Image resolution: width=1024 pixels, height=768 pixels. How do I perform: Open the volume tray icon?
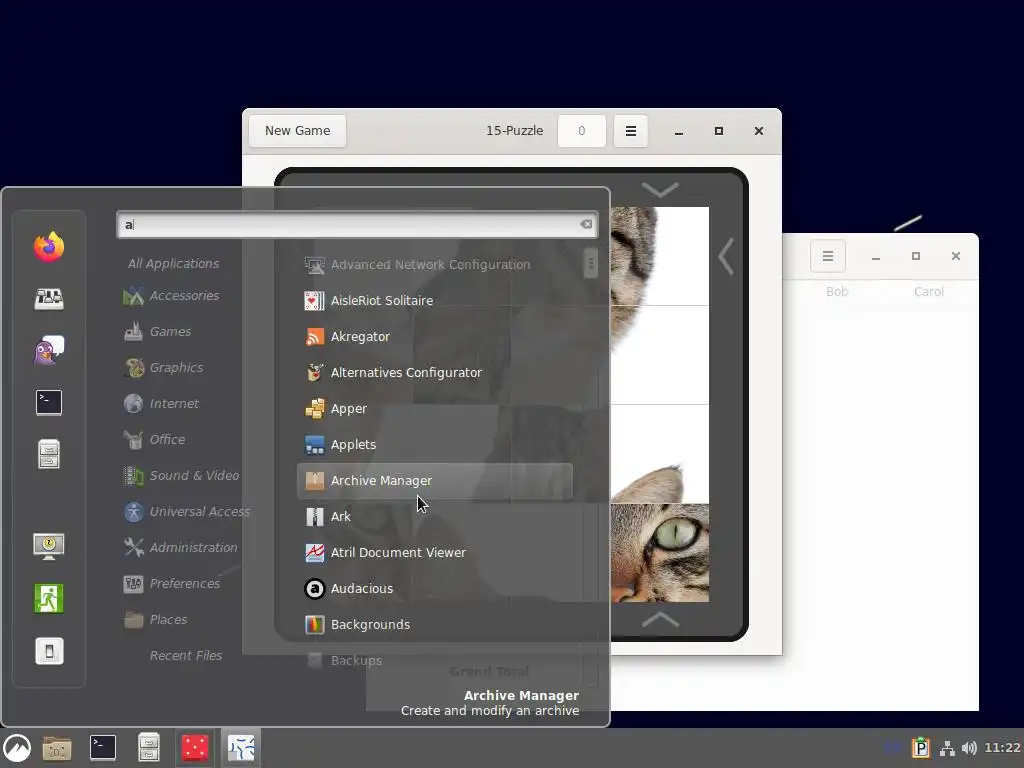(x=969, y=748)
